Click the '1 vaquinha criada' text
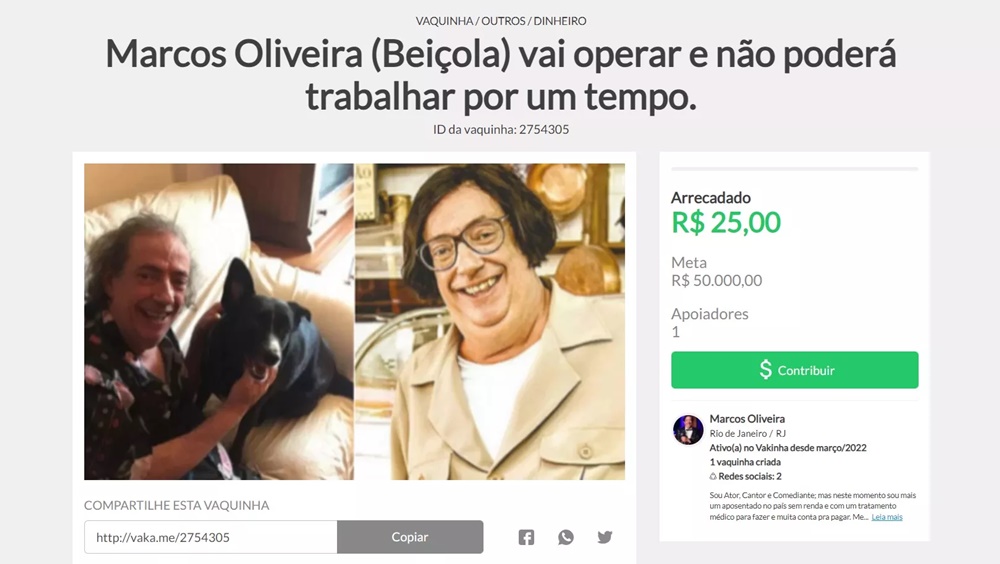Viewport: 1000px width, 564px height. click(745, 462)
